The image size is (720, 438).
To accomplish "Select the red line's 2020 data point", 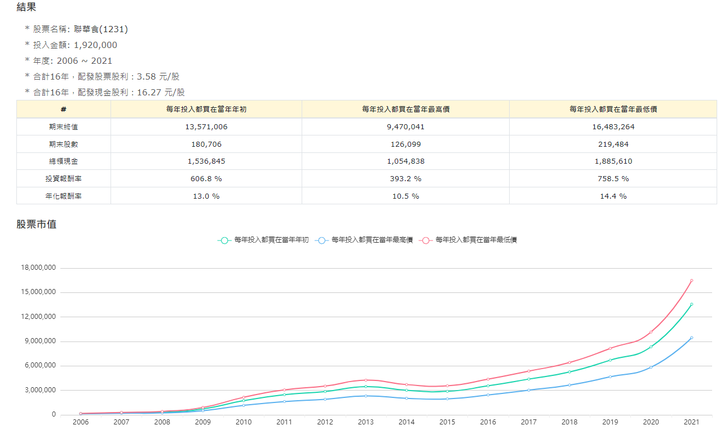I will (651, 332).
